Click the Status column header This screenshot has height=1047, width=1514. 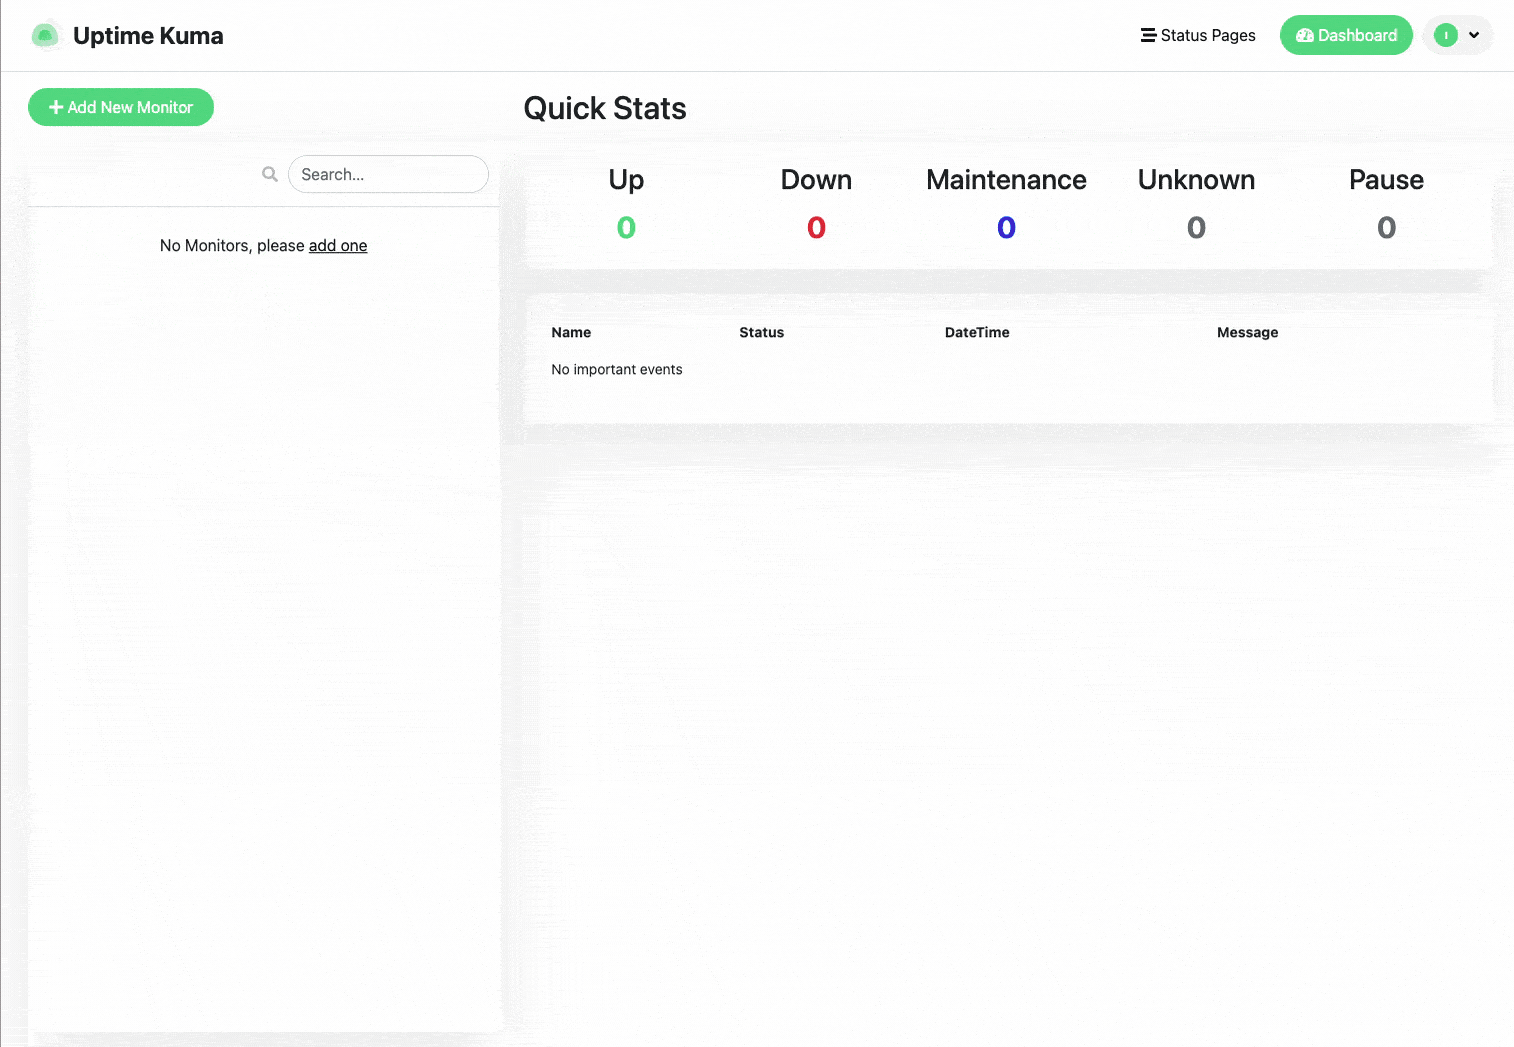(x=761, y=333)
